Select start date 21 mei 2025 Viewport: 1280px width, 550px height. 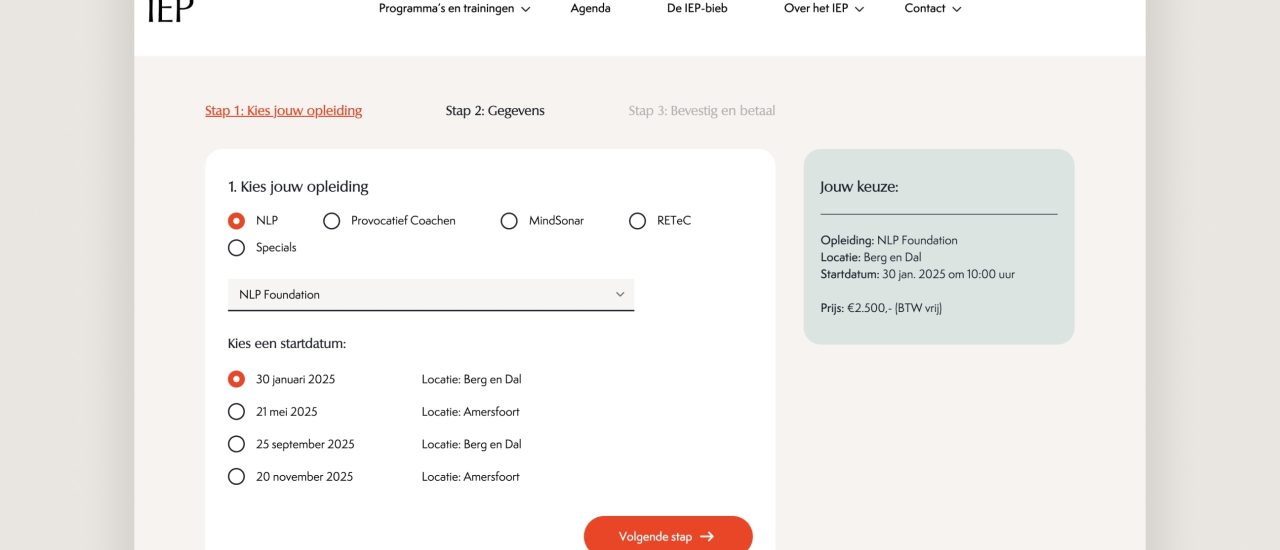pos(236,412)
